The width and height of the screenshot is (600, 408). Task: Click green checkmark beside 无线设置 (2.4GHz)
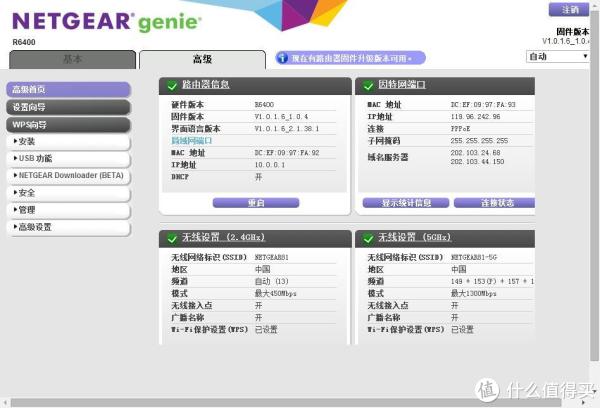click(172, 238)
